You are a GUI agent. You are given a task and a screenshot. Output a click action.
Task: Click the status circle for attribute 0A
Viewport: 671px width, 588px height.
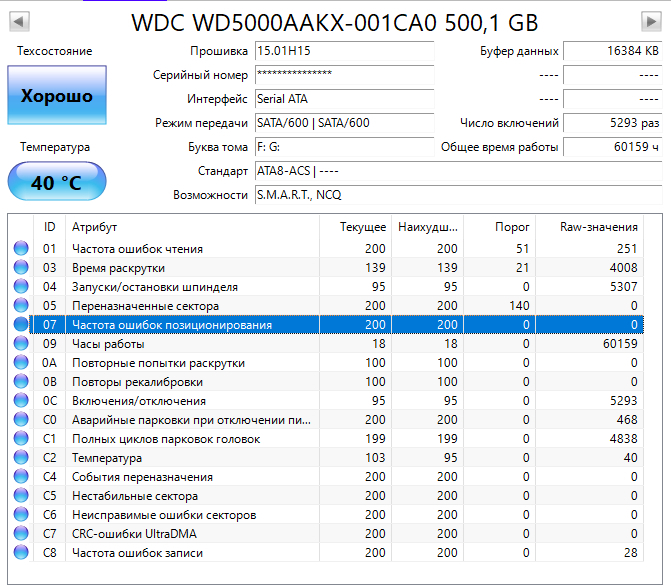pos(21,362)
